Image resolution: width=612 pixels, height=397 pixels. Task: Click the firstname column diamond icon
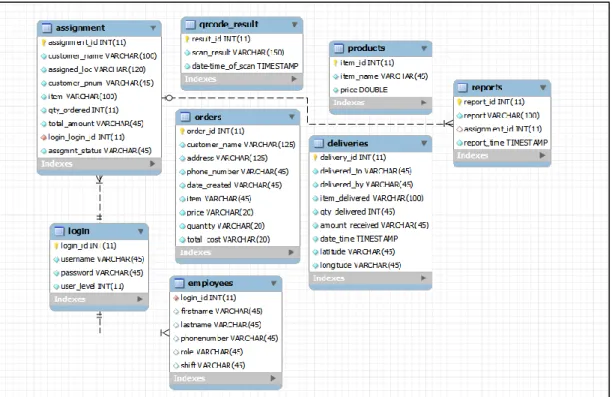coord(176,312)
